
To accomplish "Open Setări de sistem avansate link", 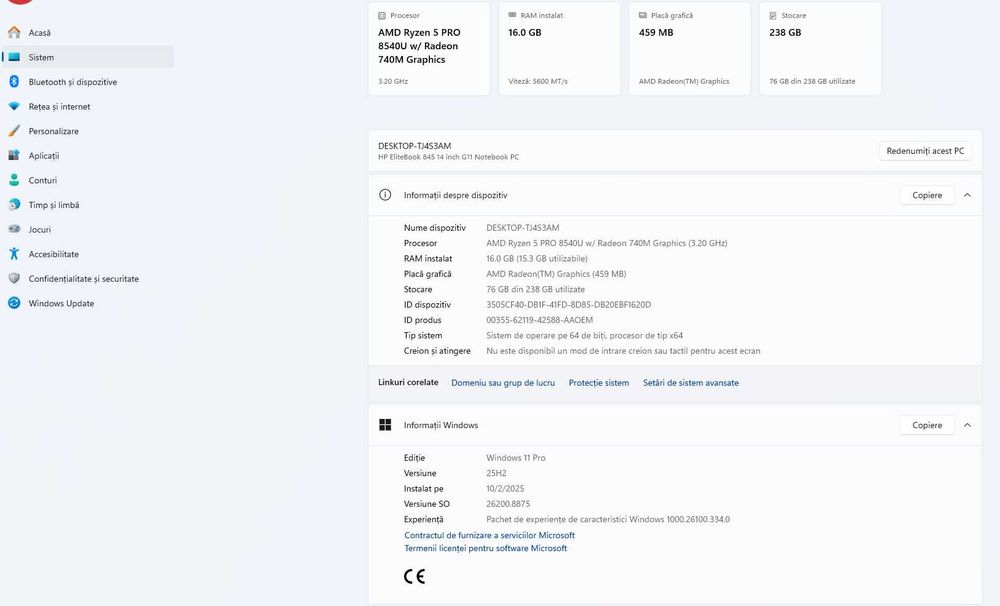I will (x=691, y=383).
